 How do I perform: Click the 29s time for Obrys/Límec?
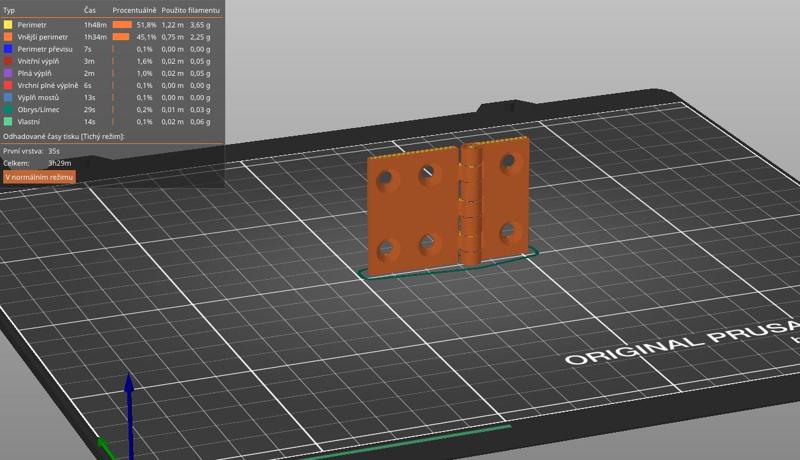coord(90,110)
